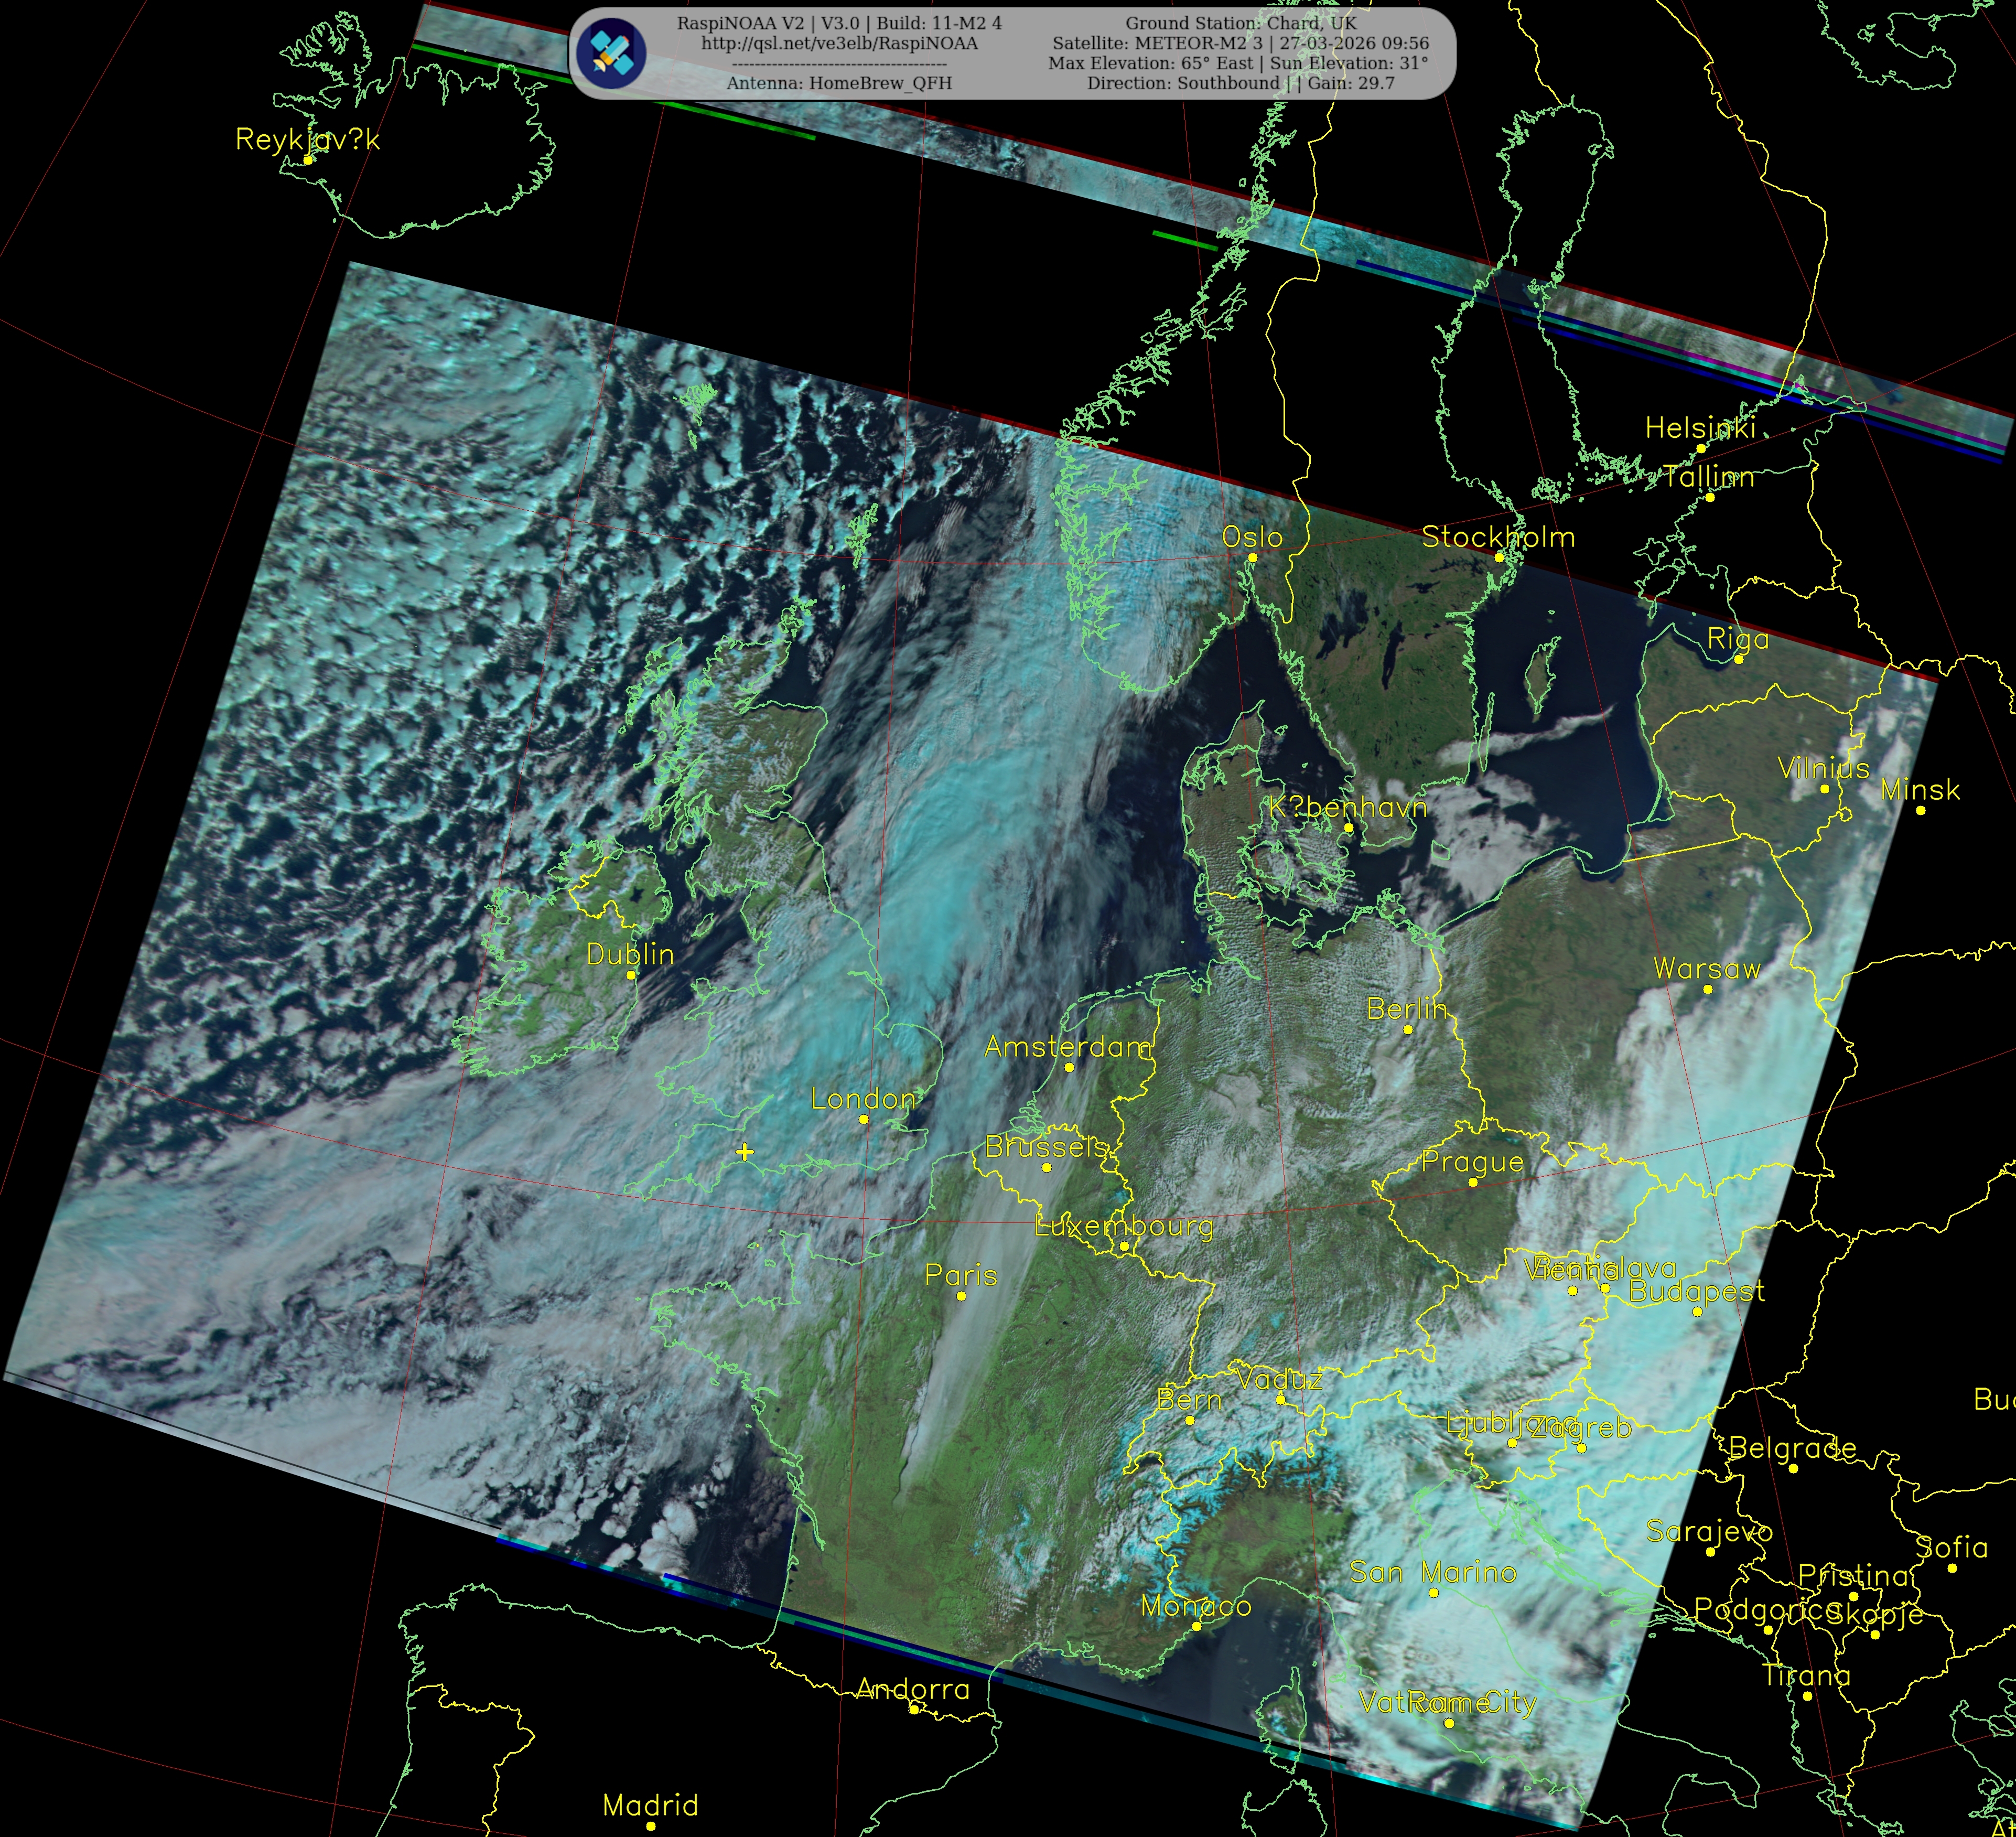
Task: Click the Madrid city label
Action: (650, 1805)
